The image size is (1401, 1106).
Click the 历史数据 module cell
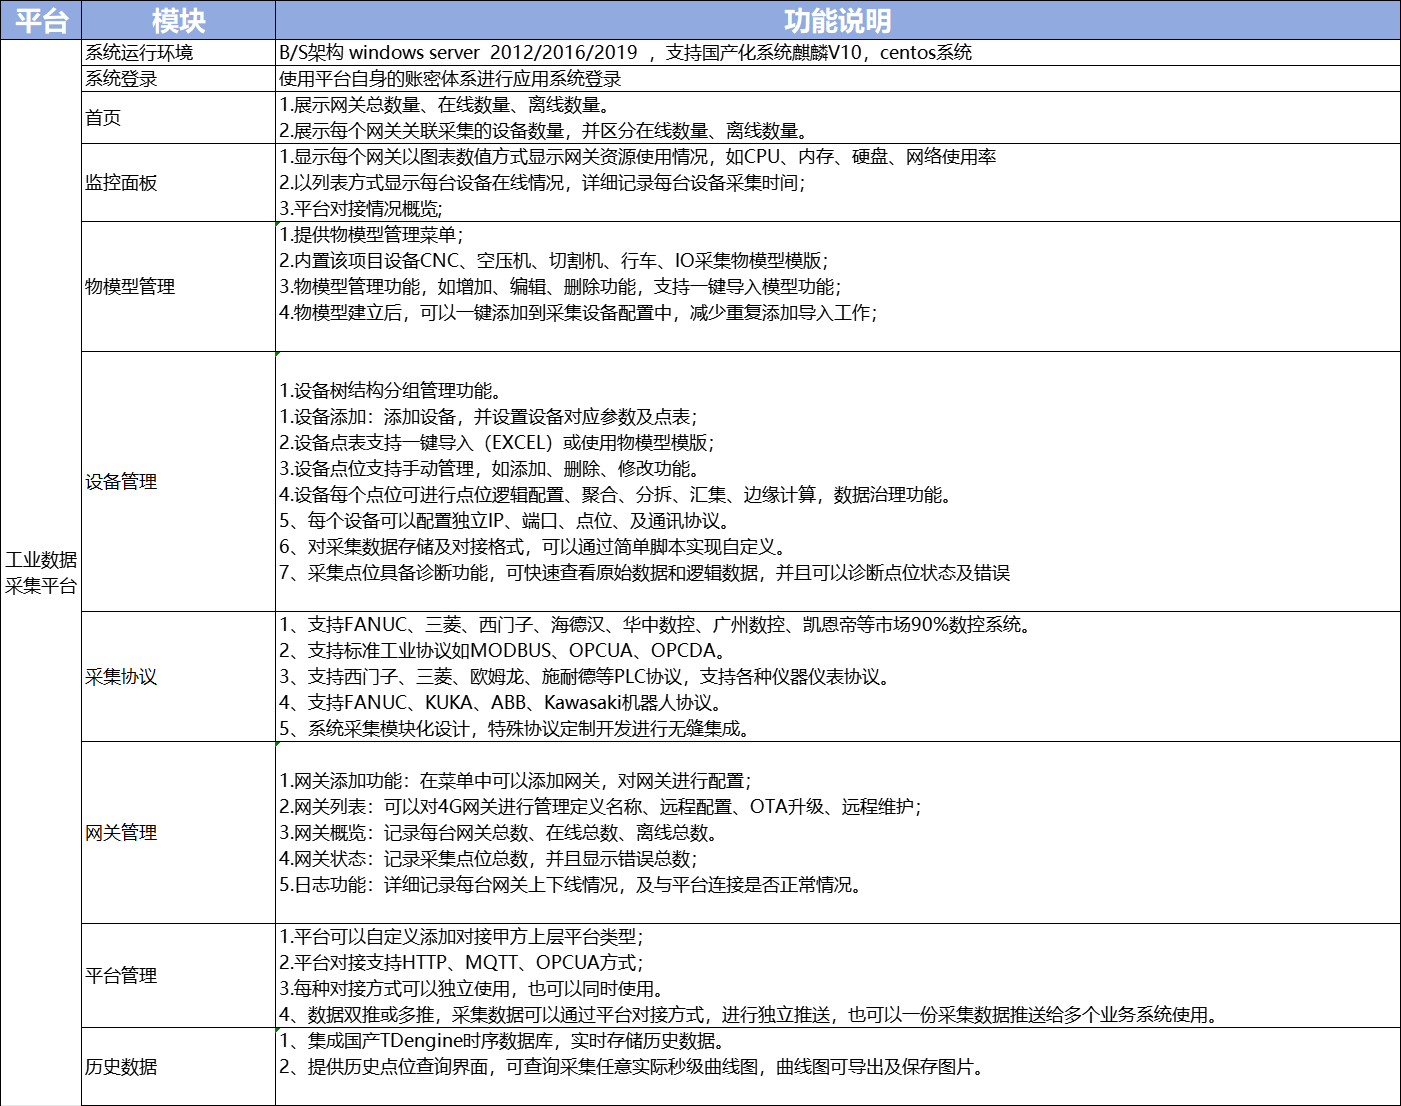(x=178, y=1067)
